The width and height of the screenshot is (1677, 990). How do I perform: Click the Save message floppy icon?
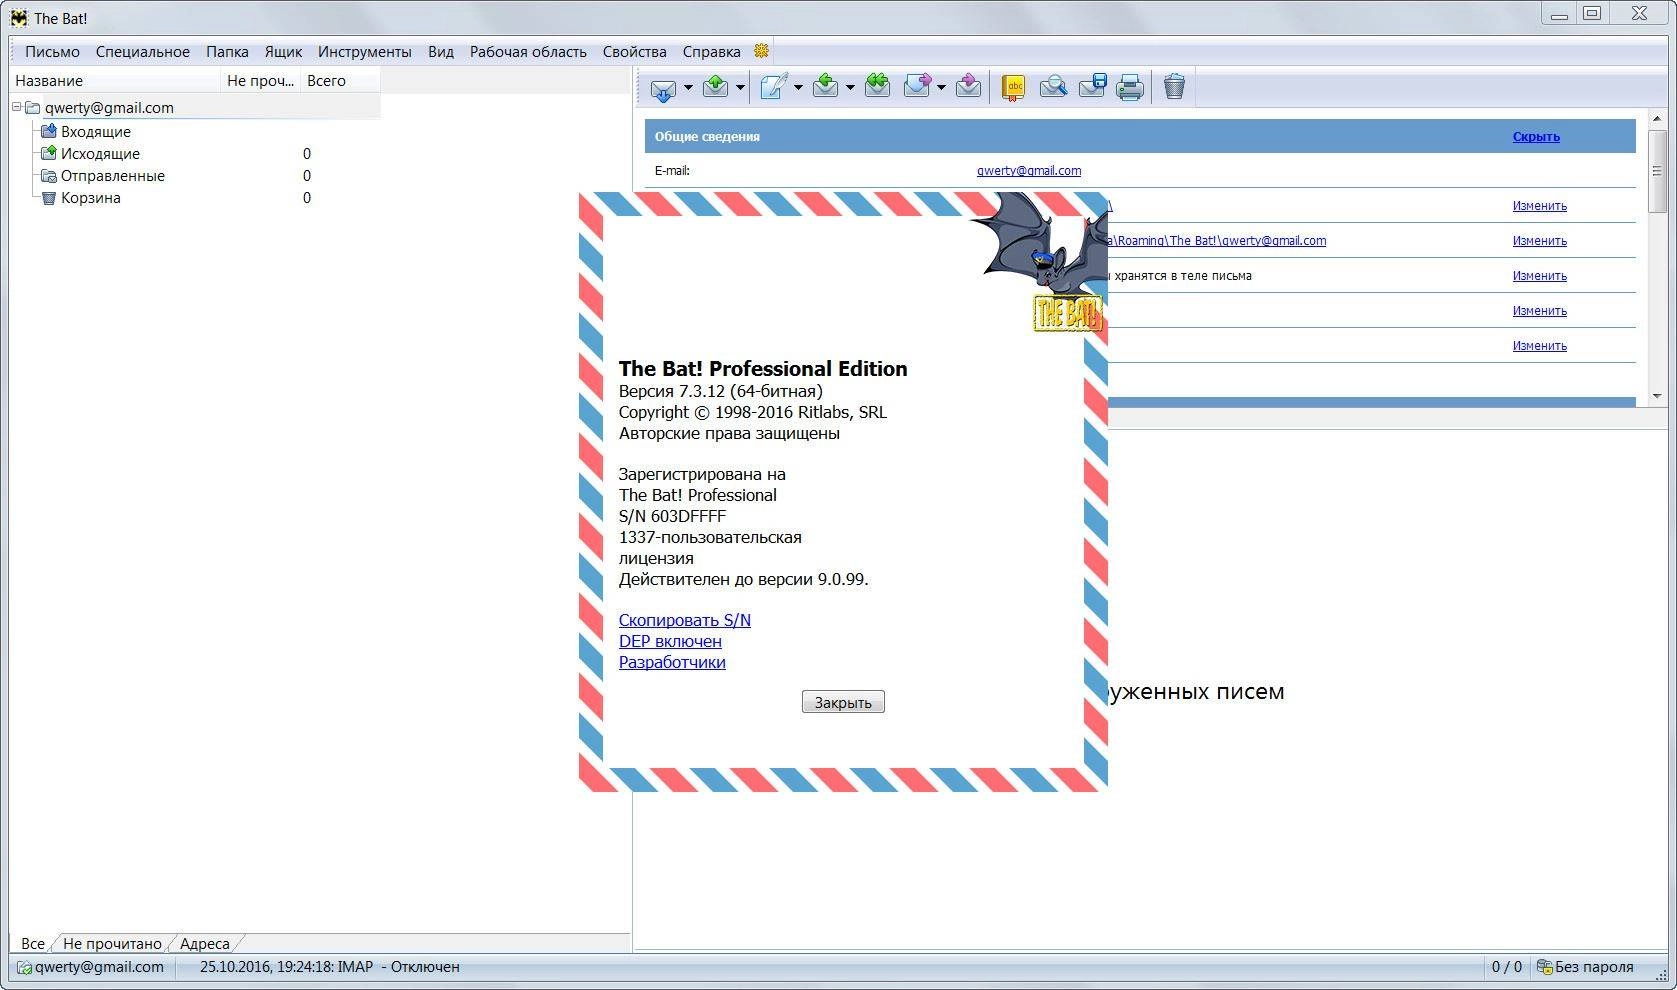tap(1092, 87)
